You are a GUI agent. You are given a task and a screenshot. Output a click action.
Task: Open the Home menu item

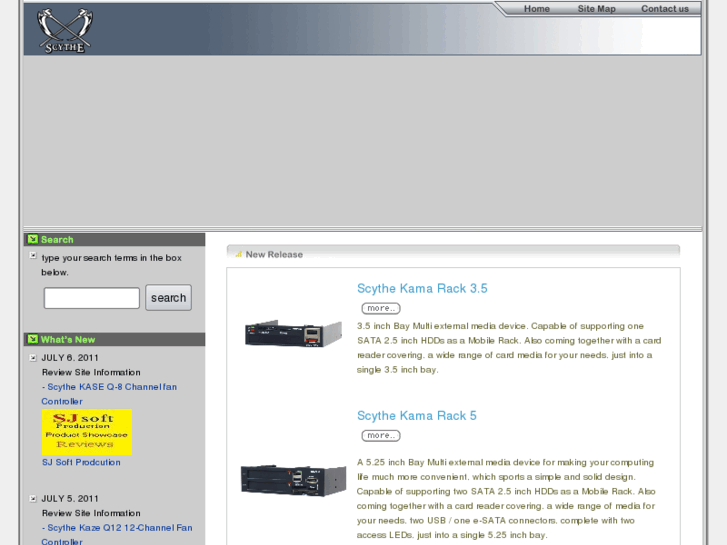coord(537,9)
